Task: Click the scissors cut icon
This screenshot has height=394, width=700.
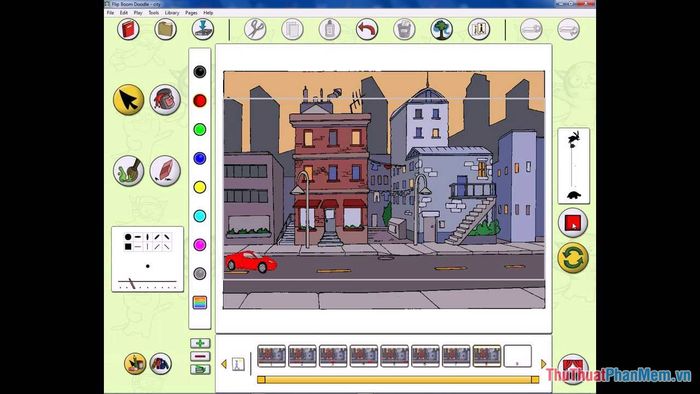Action: (x=255, y=29)
